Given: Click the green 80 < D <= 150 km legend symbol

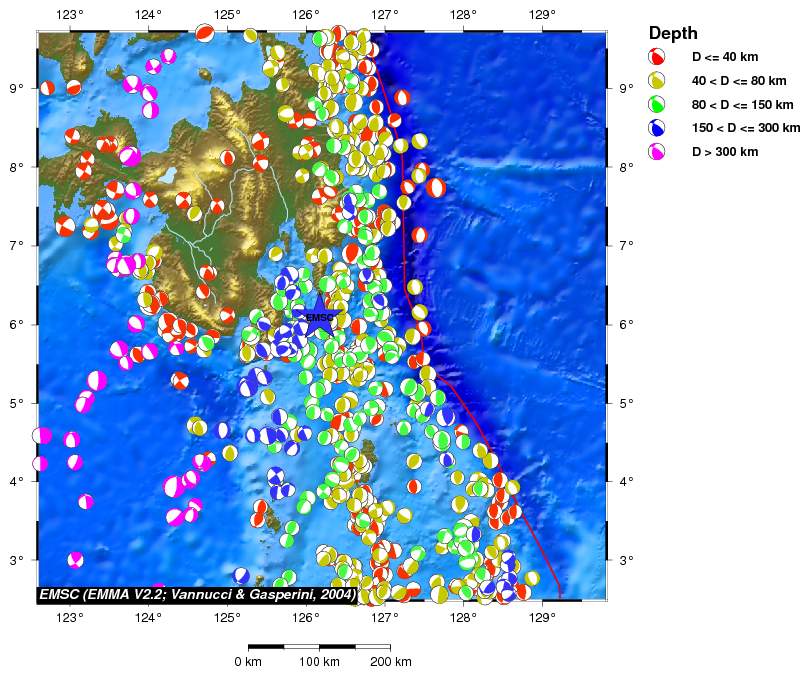Looking at the screenshot, I should tap(658, 104).
